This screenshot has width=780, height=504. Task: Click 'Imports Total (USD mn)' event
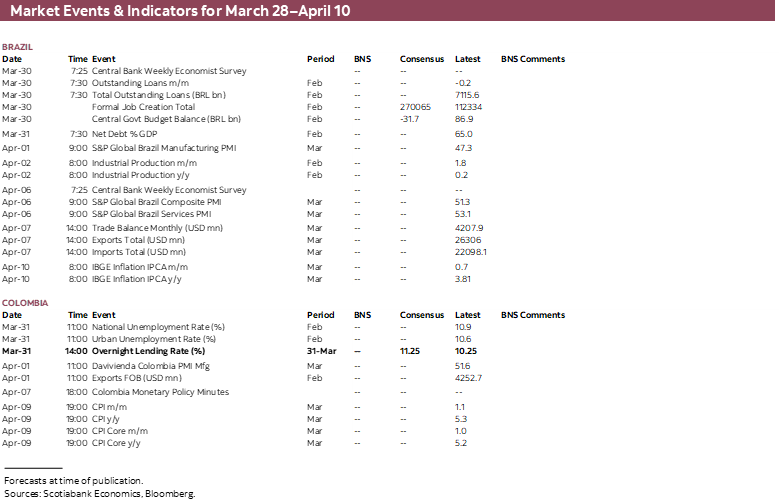139,252
